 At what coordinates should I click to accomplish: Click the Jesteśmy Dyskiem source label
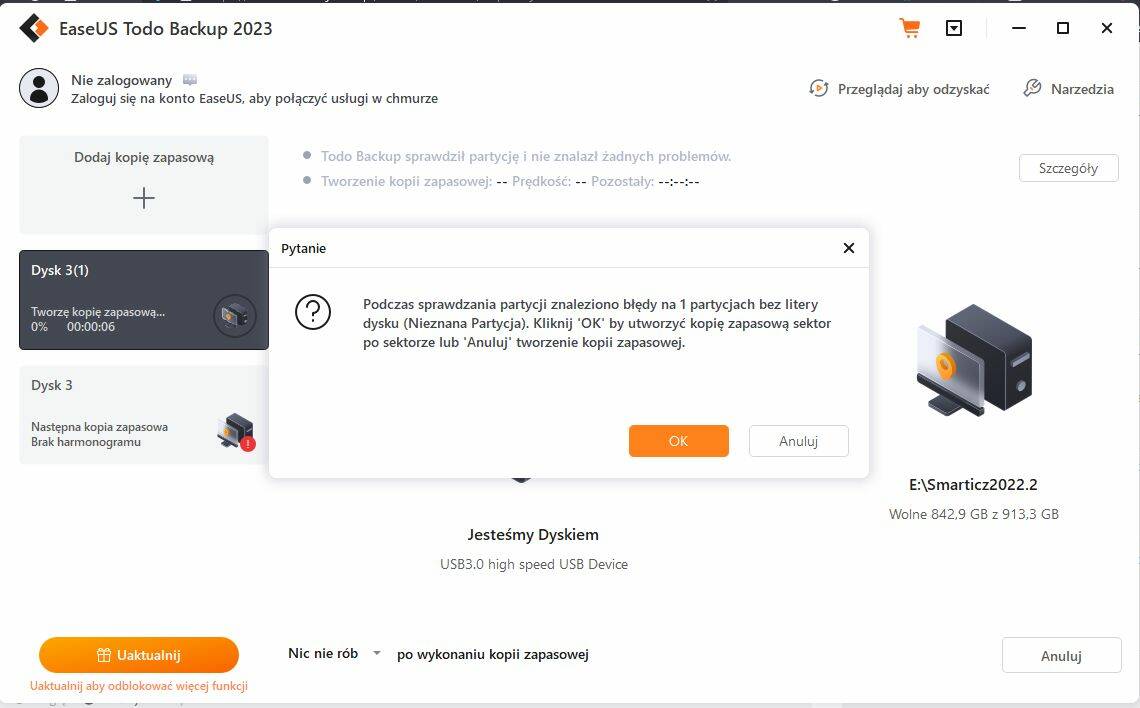(x=533, y=534)
